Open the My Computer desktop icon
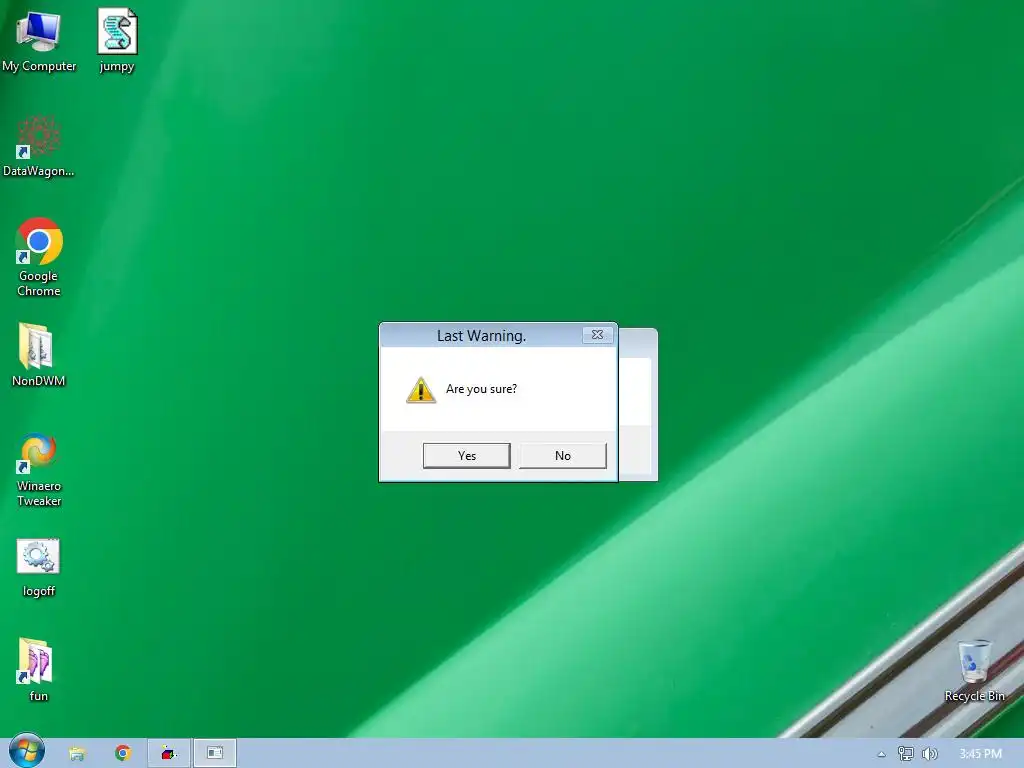Screen dimensions: 1024x768 [39, 40]
